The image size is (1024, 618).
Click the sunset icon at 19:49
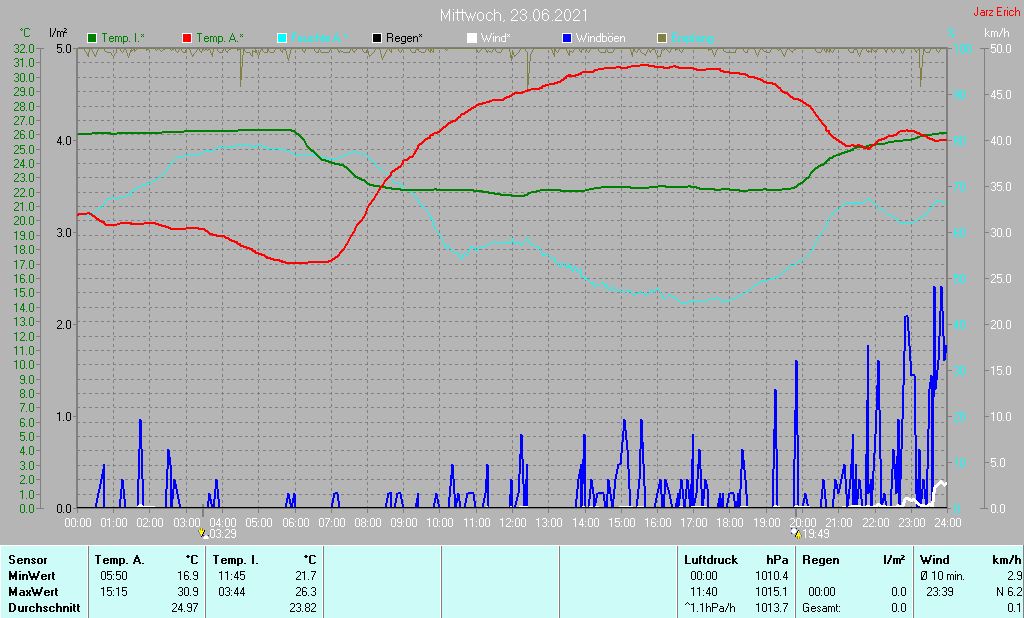click(796, 534)
